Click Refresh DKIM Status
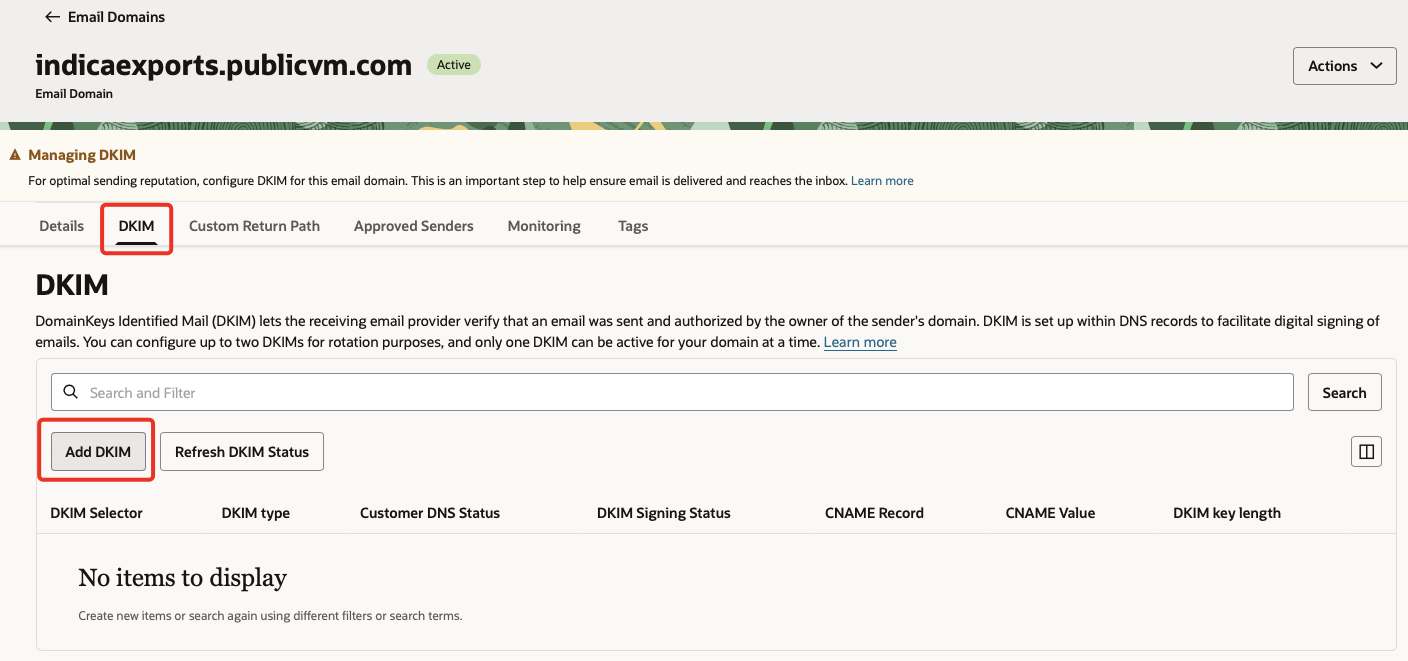The image size is (1408, 661). 241,451
